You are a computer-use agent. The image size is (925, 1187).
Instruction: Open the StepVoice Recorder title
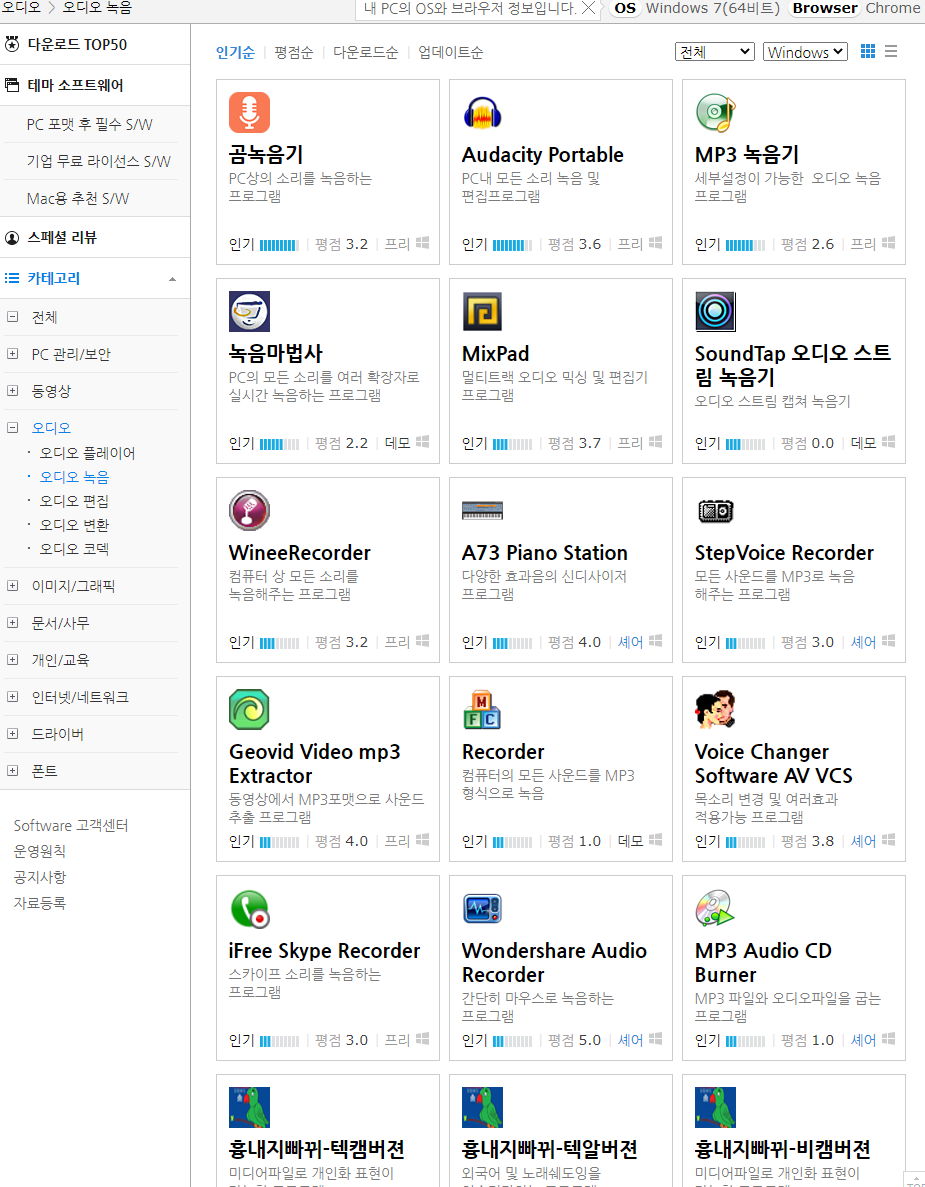coord(784,553)
